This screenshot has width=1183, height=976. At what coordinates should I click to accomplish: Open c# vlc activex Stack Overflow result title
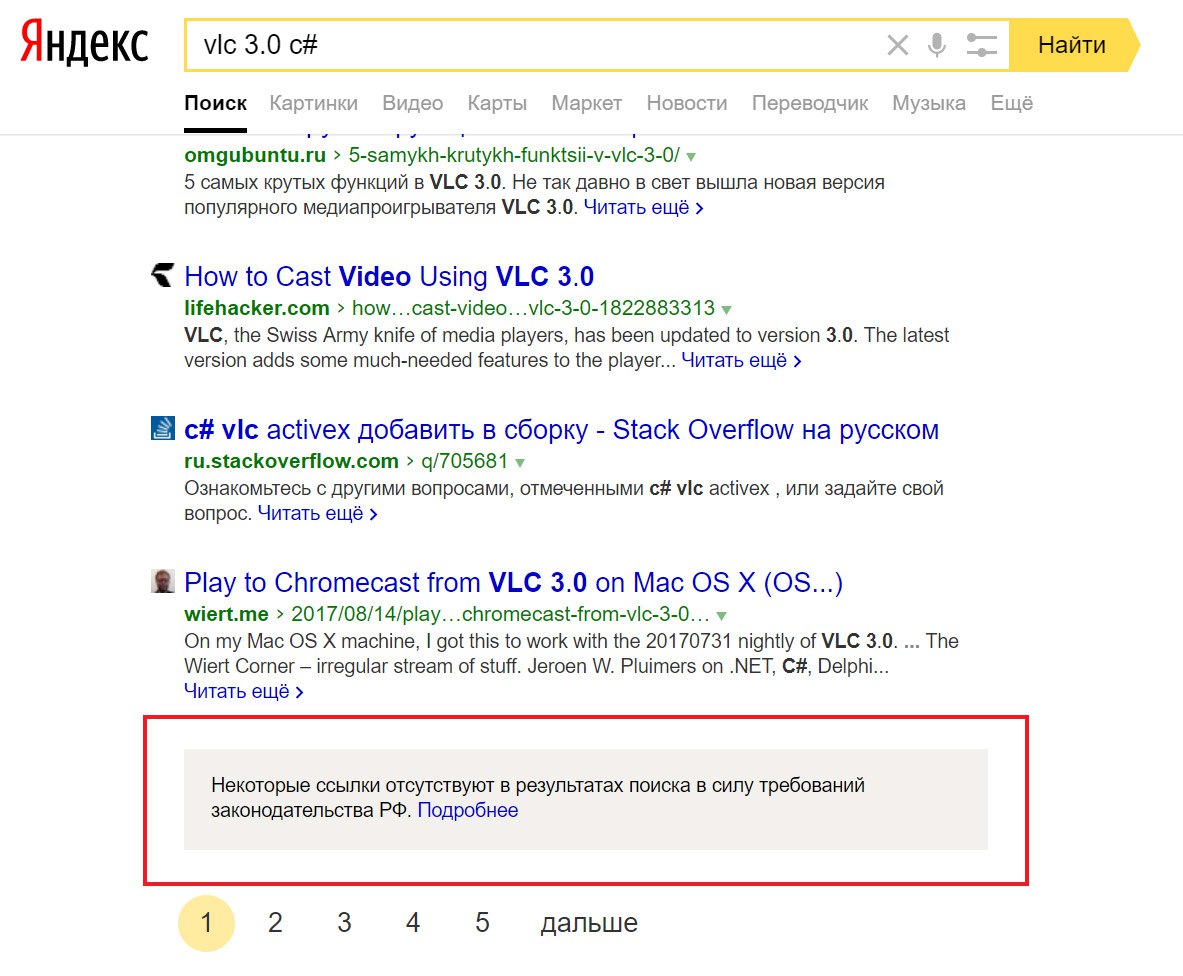click(x=561, y=430)
